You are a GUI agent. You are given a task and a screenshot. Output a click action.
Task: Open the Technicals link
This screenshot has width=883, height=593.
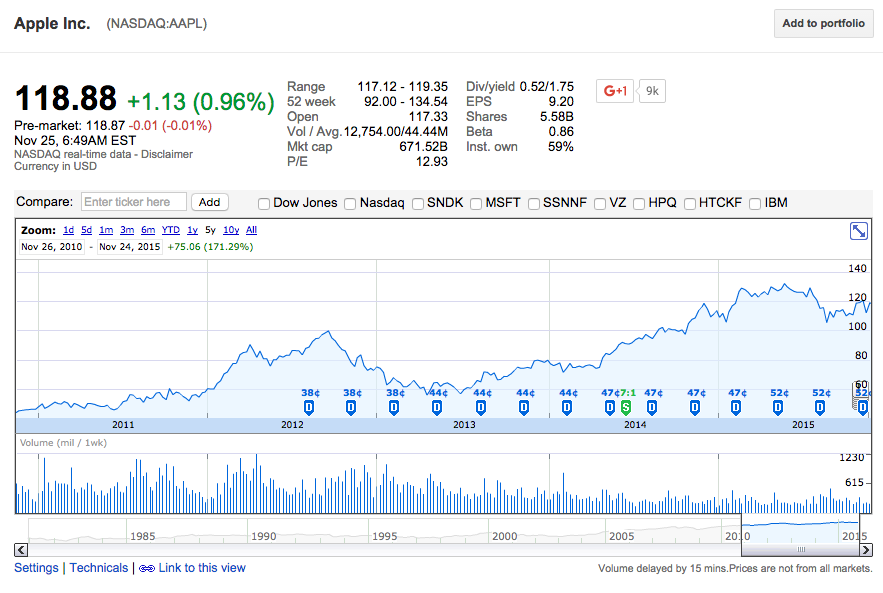99,568
